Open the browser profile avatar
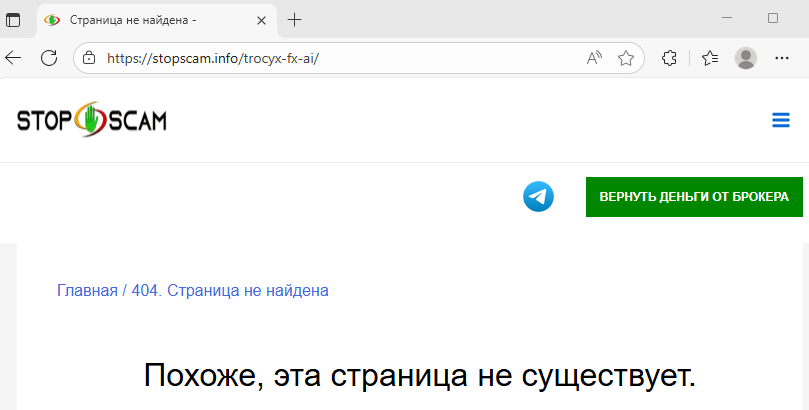Screen dimensions: 809x410 (746, 58)
